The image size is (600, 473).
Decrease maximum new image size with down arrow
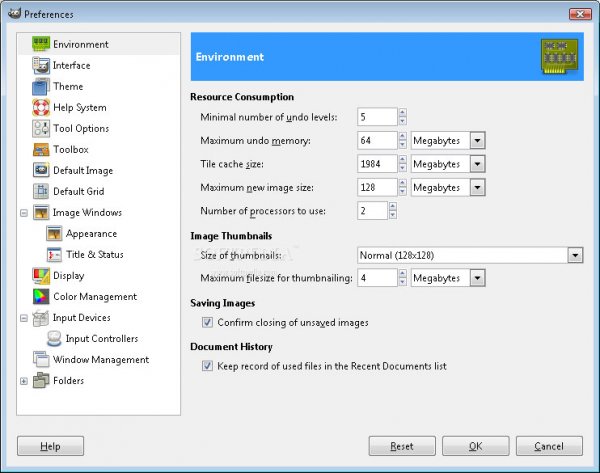click(402, 192)
